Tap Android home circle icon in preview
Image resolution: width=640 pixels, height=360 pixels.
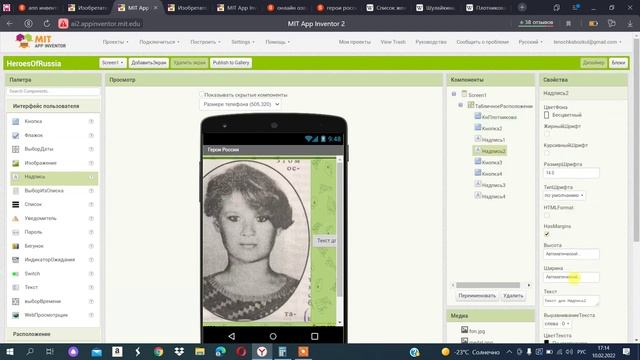(273, 336)
